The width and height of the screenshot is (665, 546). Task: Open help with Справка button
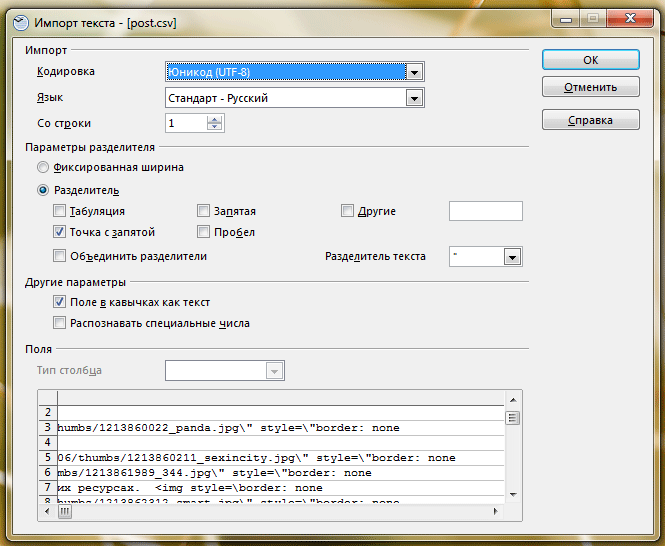point(590,120)
